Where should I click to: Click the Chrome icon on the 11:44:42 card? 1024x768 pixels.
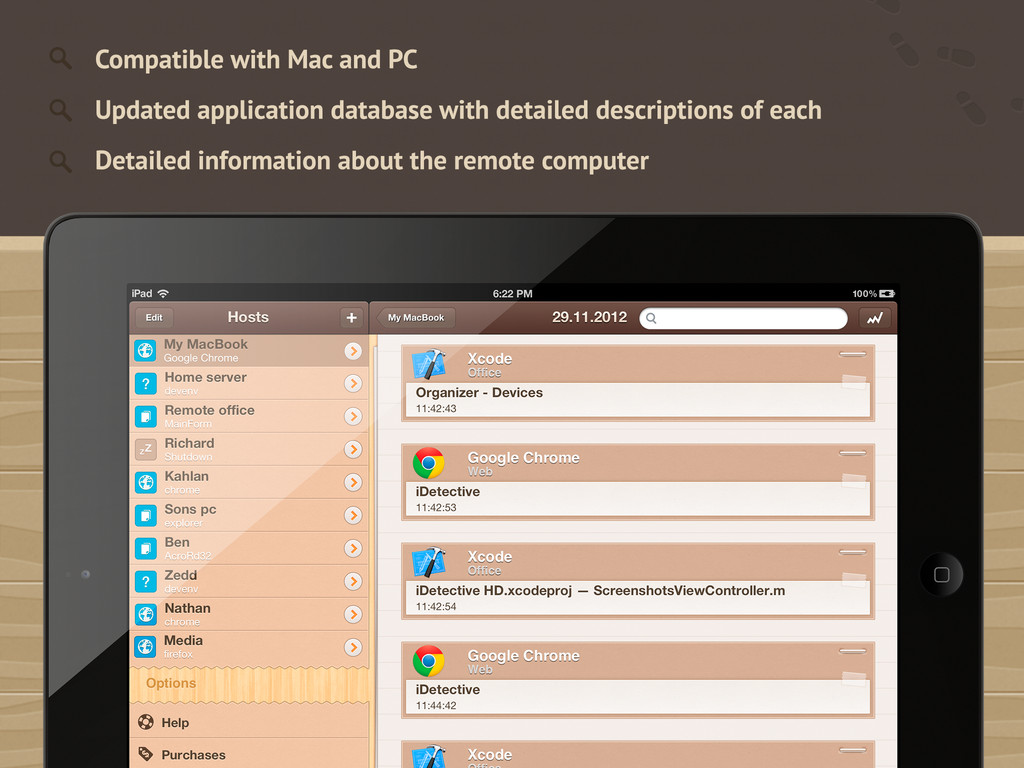point(429,661)
